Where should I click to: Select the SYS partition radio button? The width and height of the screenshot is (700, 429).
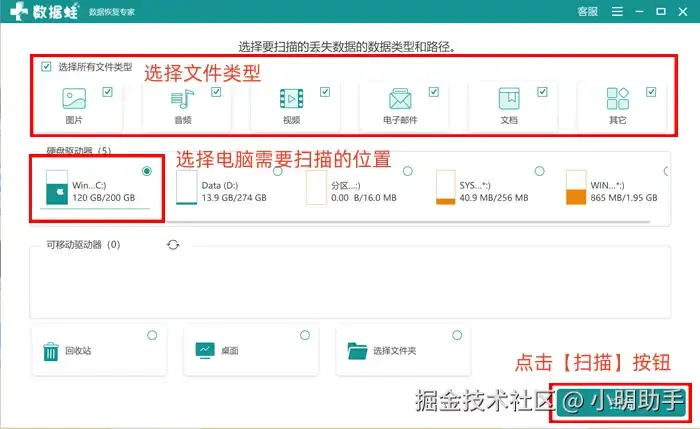[x=539, y=171]
